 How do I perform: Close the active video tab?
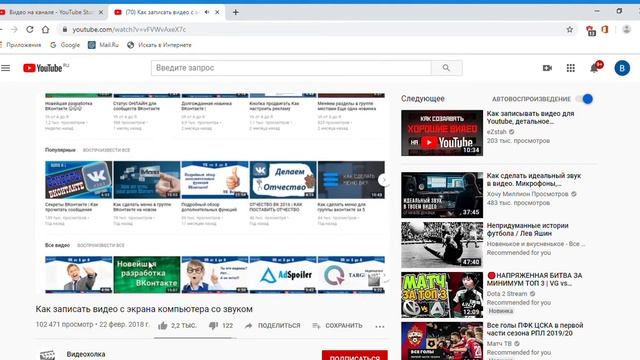coord(217,12)
